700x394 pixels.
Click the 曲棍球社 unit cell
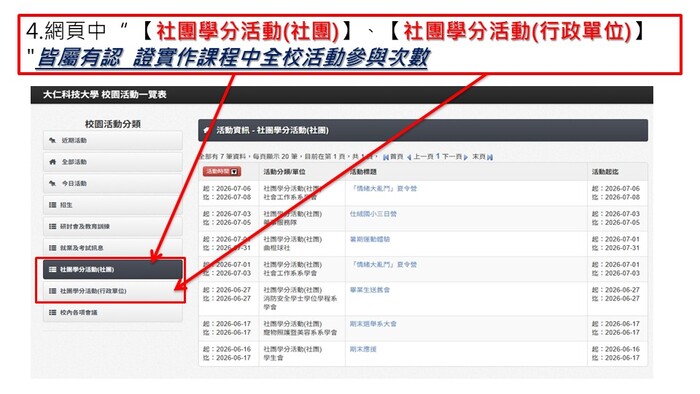click(x=277, y=248)
